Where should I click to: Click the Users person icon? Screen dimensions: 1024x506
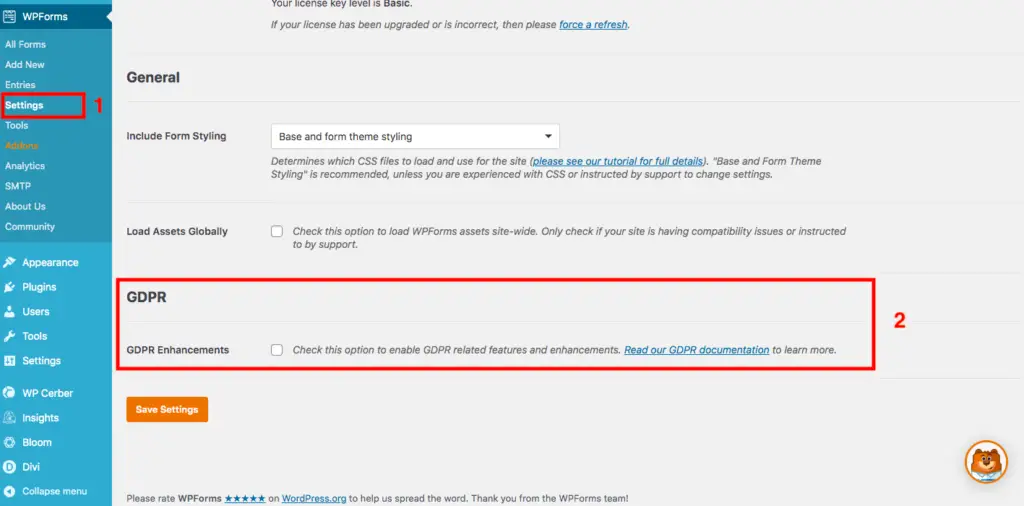coord(9,311)
